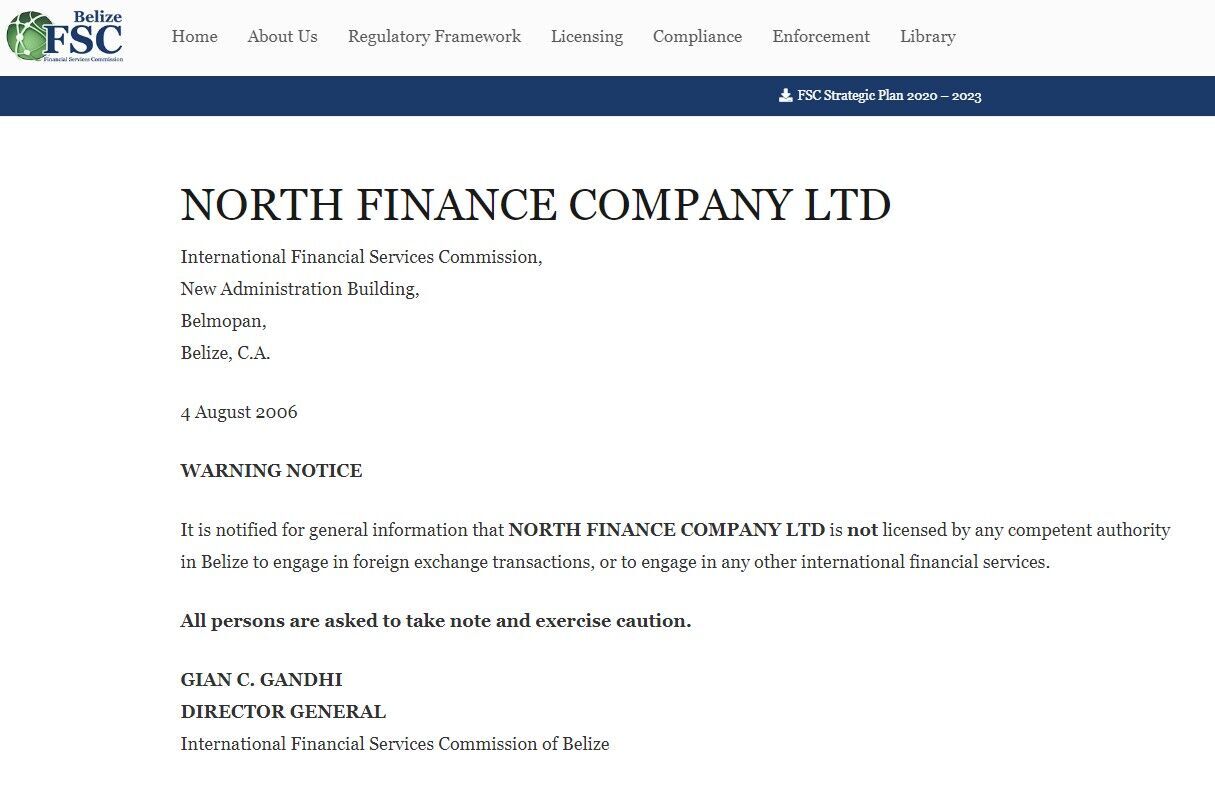
Task: Click the 4 August 2006 date text
Action: [x=239, y=412]
